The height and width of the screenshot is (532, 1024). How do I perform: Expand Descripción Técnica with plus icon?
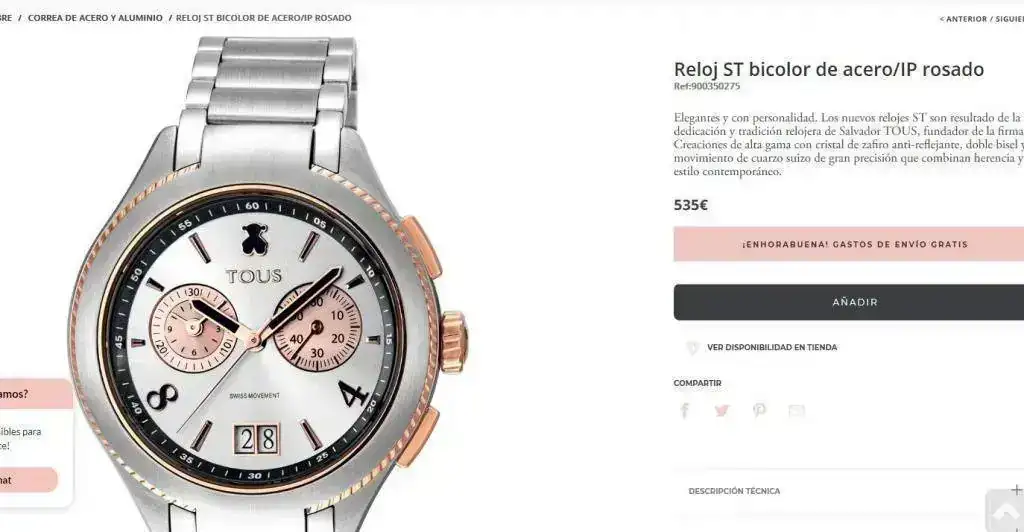(1016, 490)
